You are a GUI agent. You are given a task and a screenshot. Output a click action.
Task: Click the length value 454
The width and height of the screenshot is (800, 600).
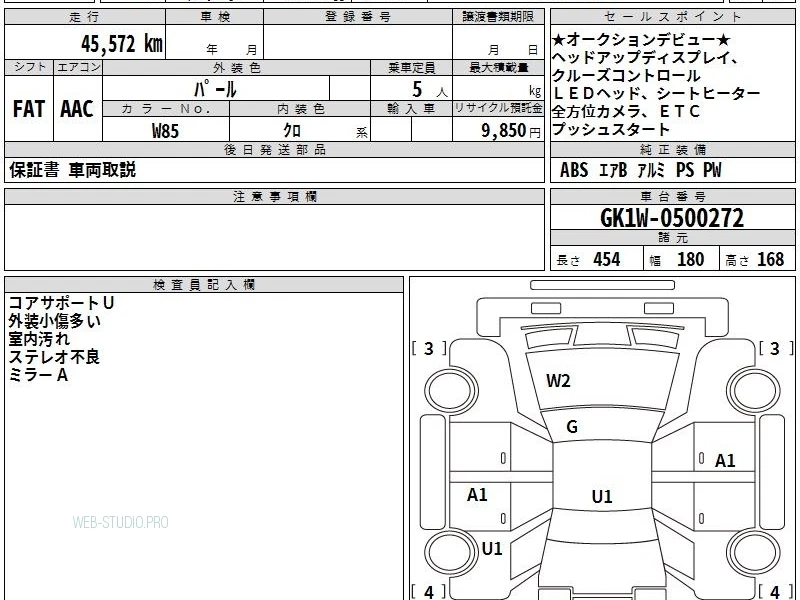(x=607, y=259)
